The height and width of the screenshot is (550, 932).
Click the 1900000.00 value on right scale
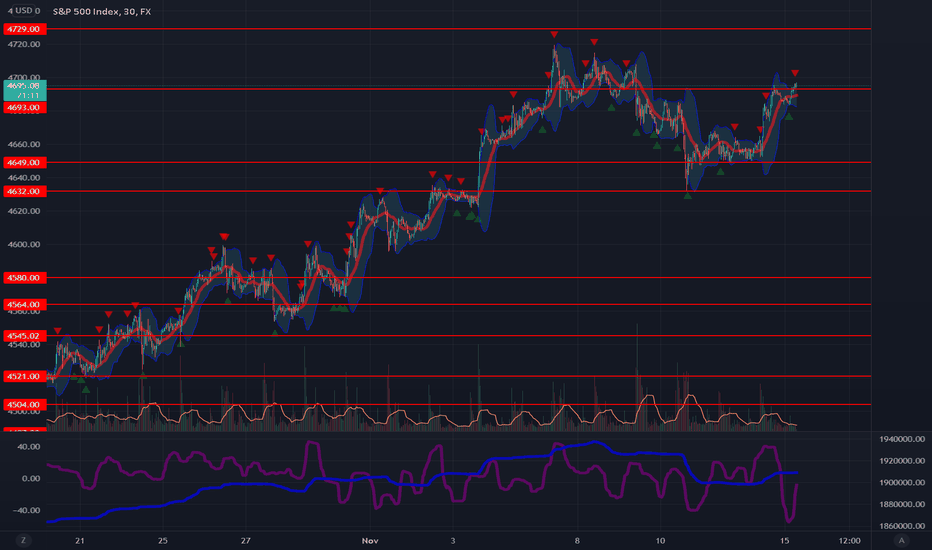click(x=902, y=483)
